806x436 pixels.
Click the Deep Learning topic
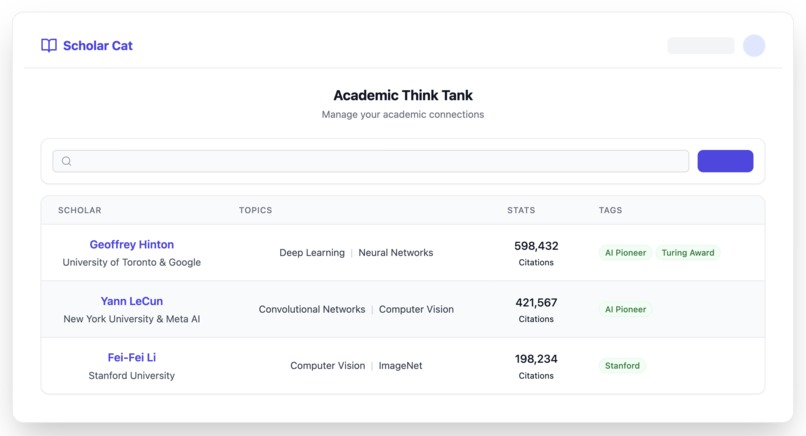pyautogui.click(x=312, y=252)
